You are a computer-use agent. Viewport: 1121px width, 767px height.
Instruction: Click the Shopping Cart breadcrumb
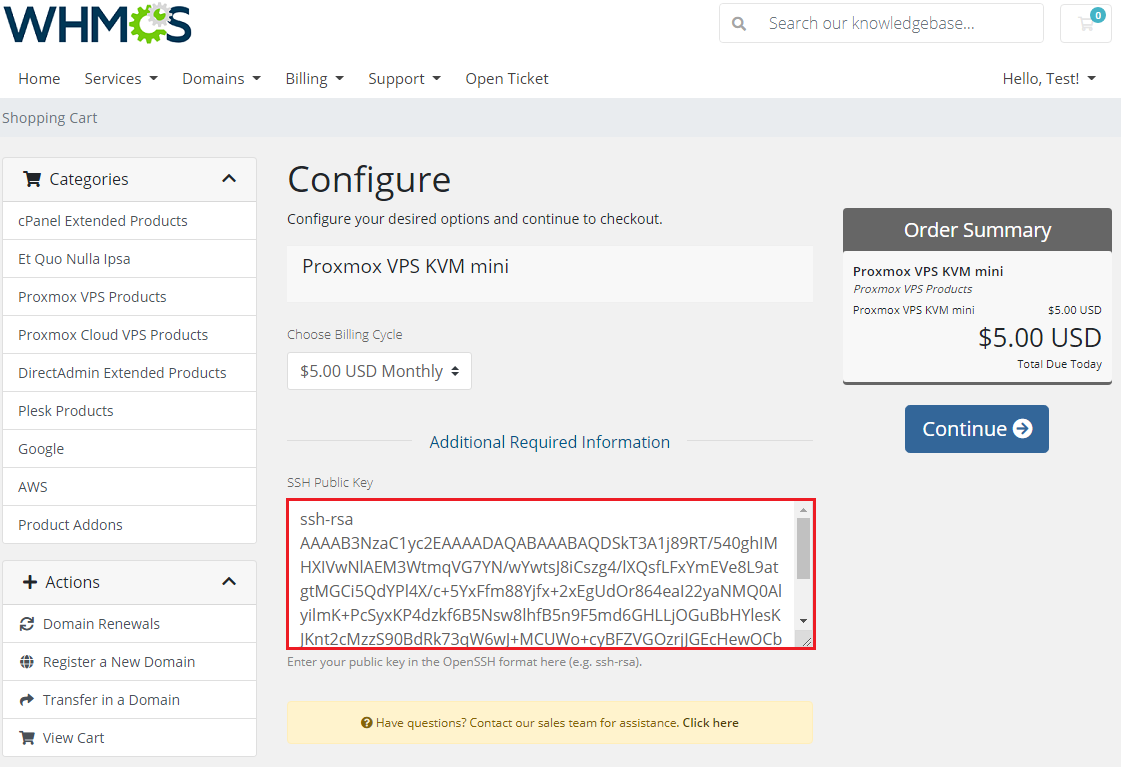click(49, 118)
